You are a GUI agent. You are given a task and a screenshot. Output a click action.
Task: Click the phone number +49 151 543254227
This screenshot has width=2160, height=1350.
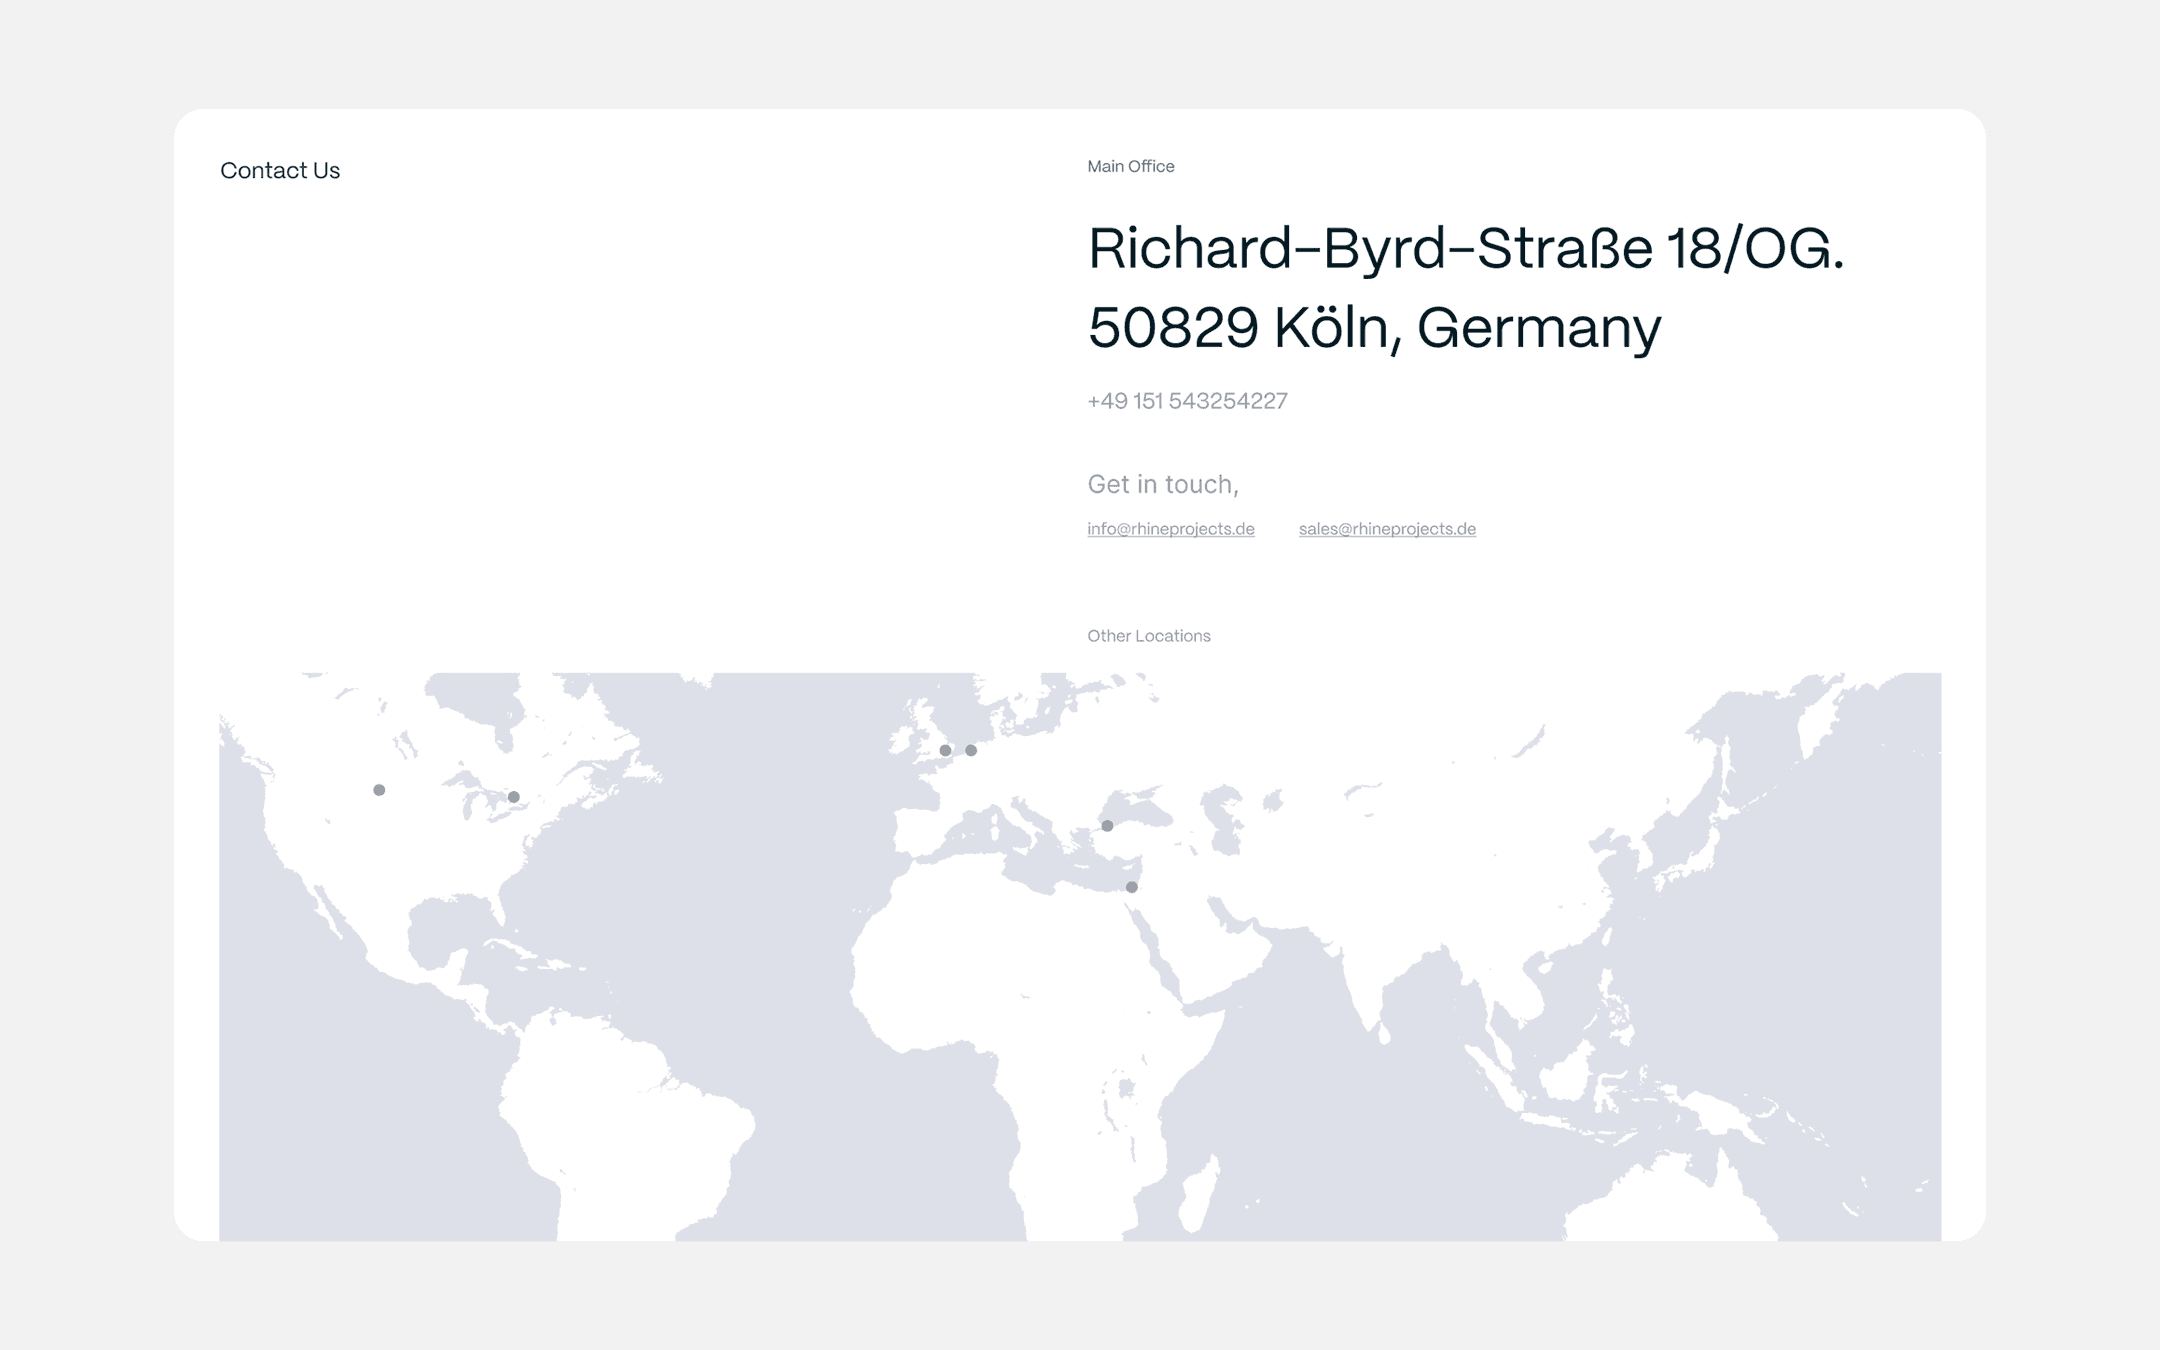click(1187, 401)
